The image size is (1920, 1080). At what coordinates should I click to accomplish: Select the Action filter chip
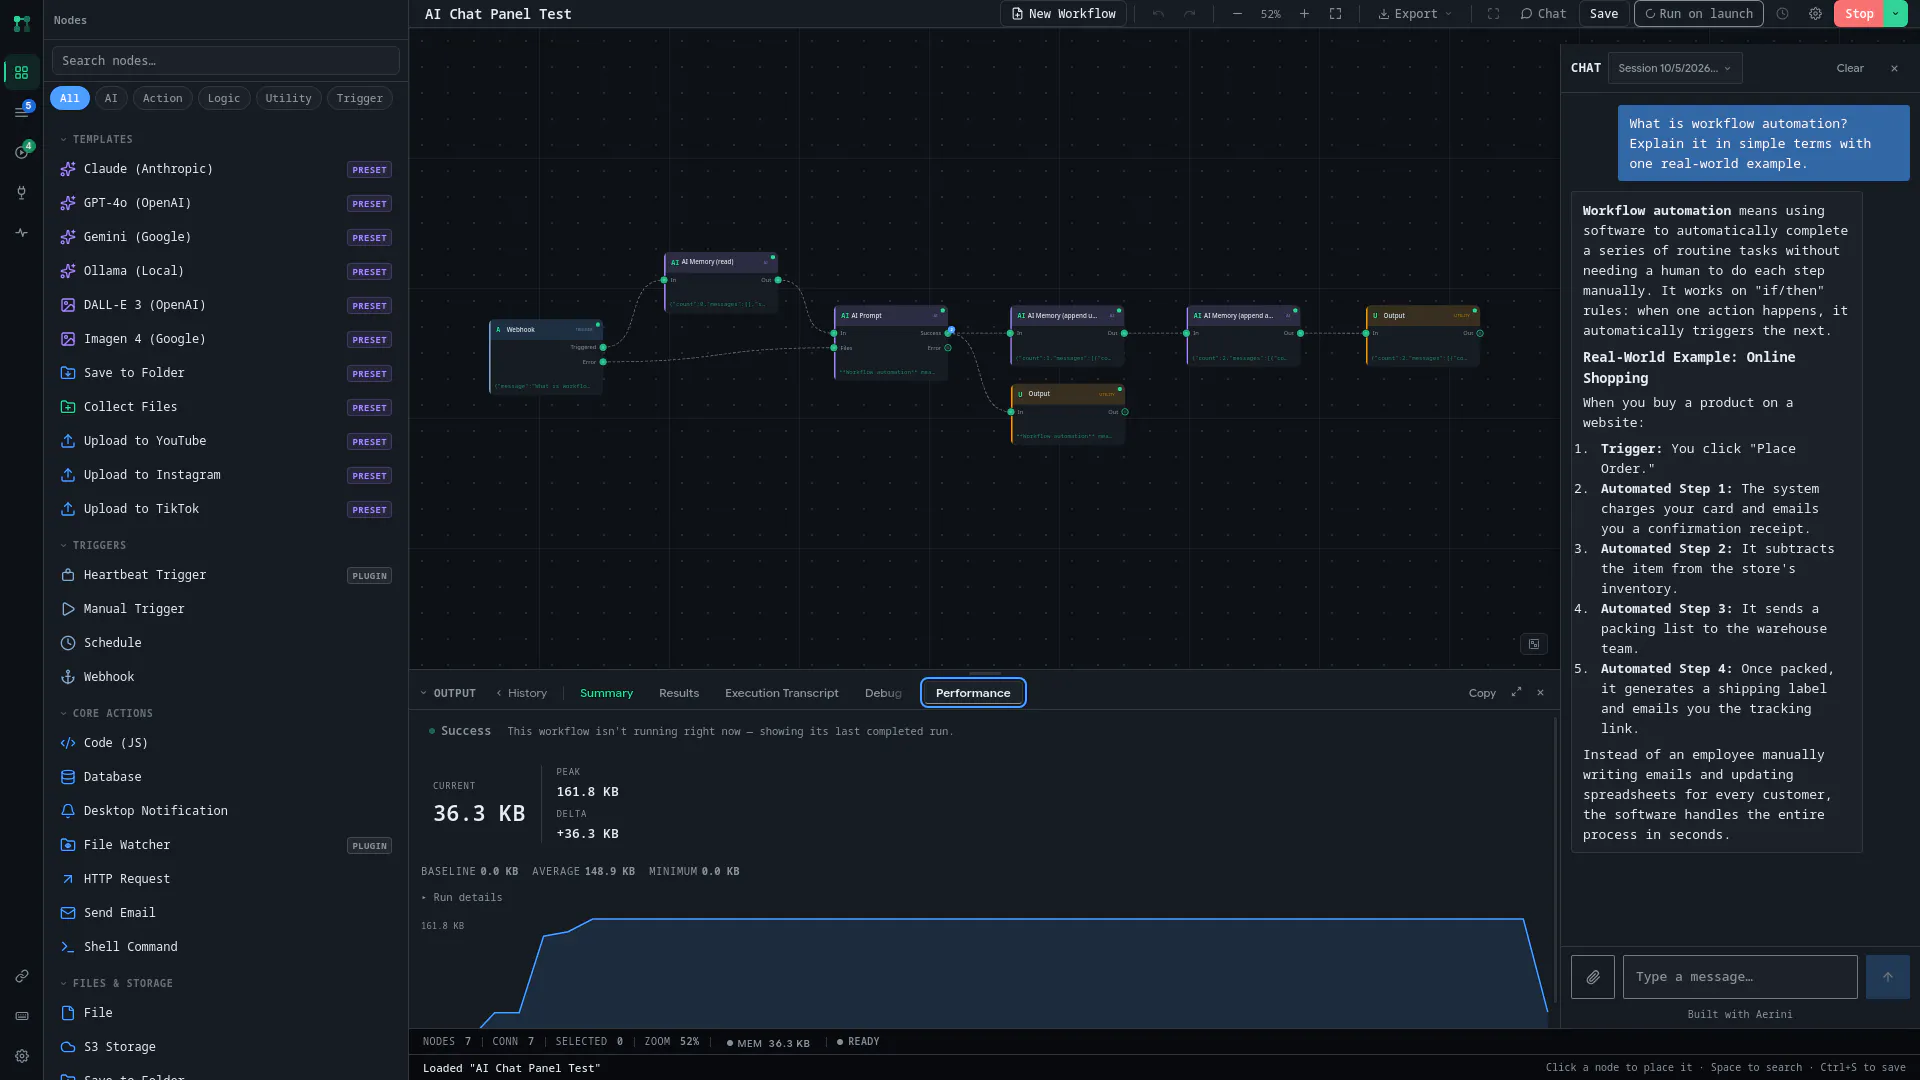(162, 98)
